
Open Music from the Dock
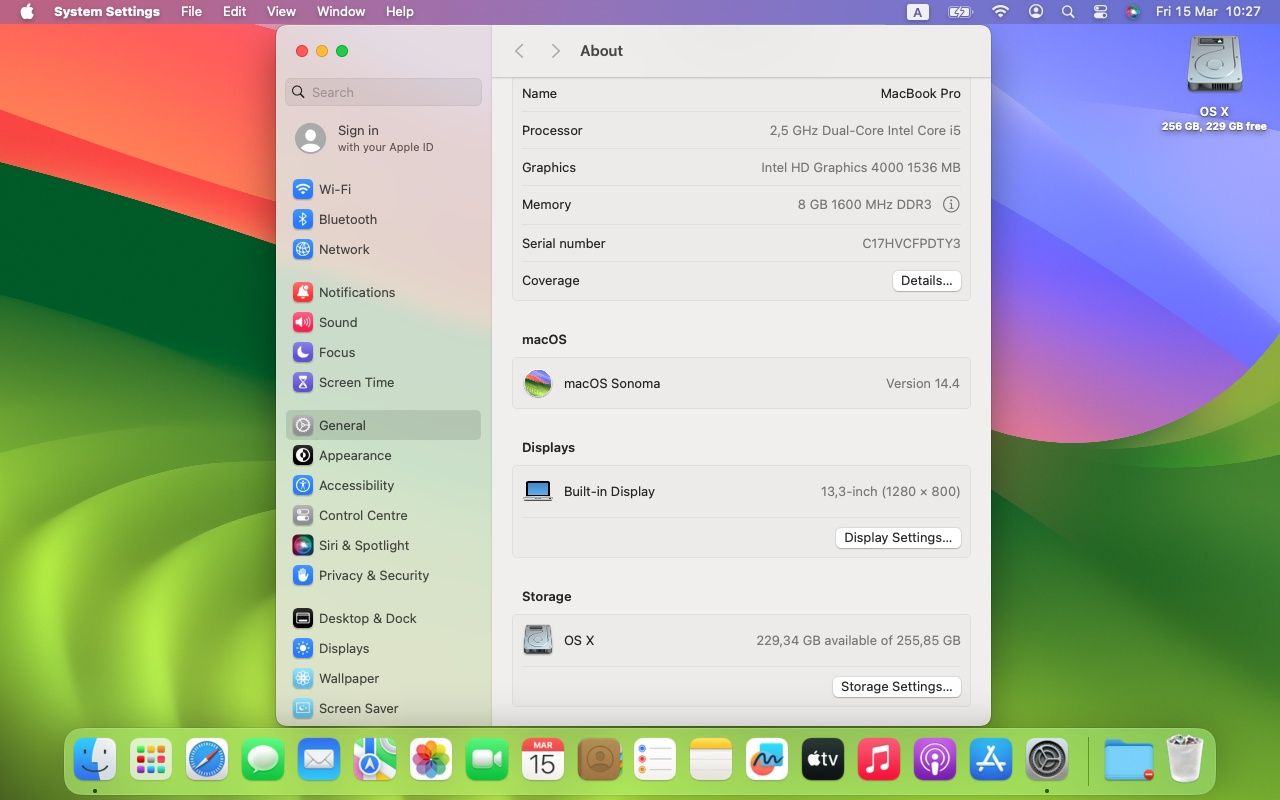click(x=879, y=760)
